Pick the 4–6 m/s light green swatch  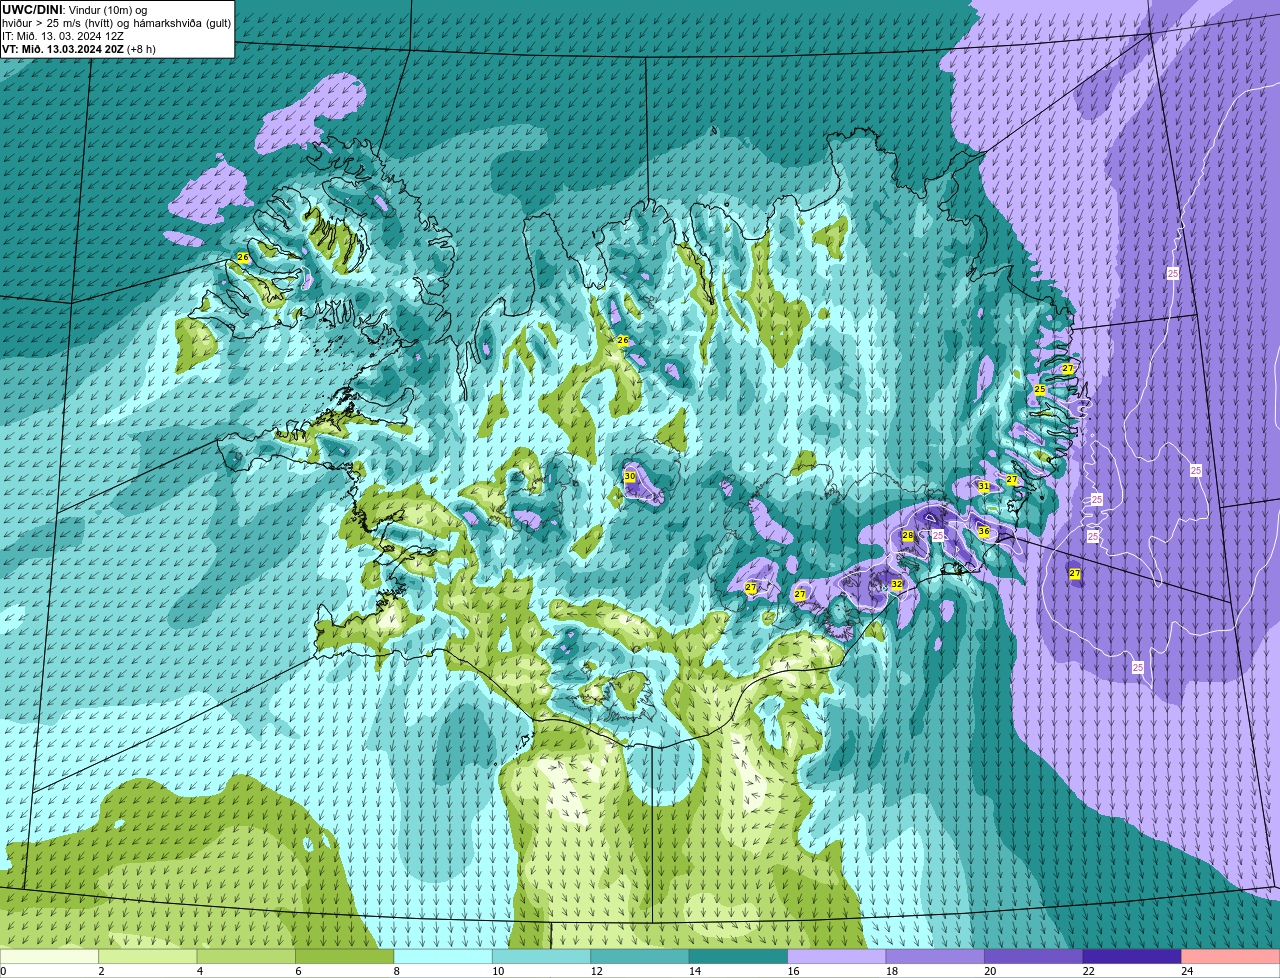click(246, 957)
